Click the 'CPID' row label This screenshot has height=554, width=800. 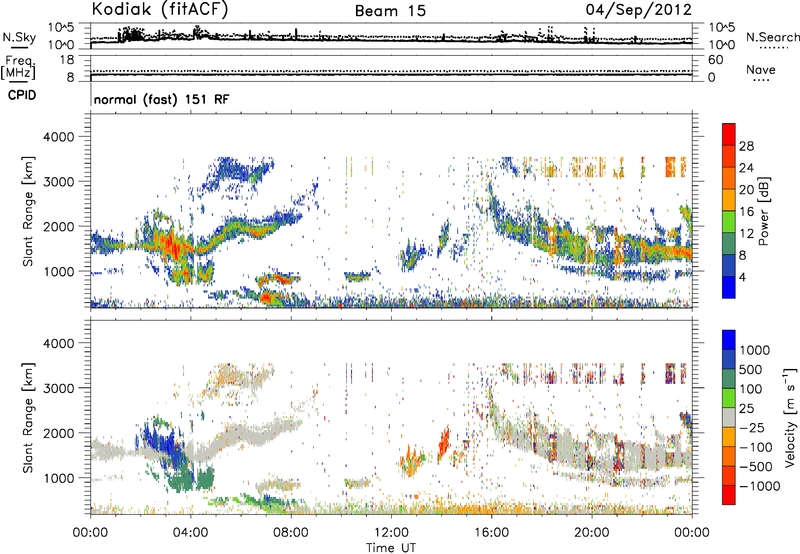point(22,95)
